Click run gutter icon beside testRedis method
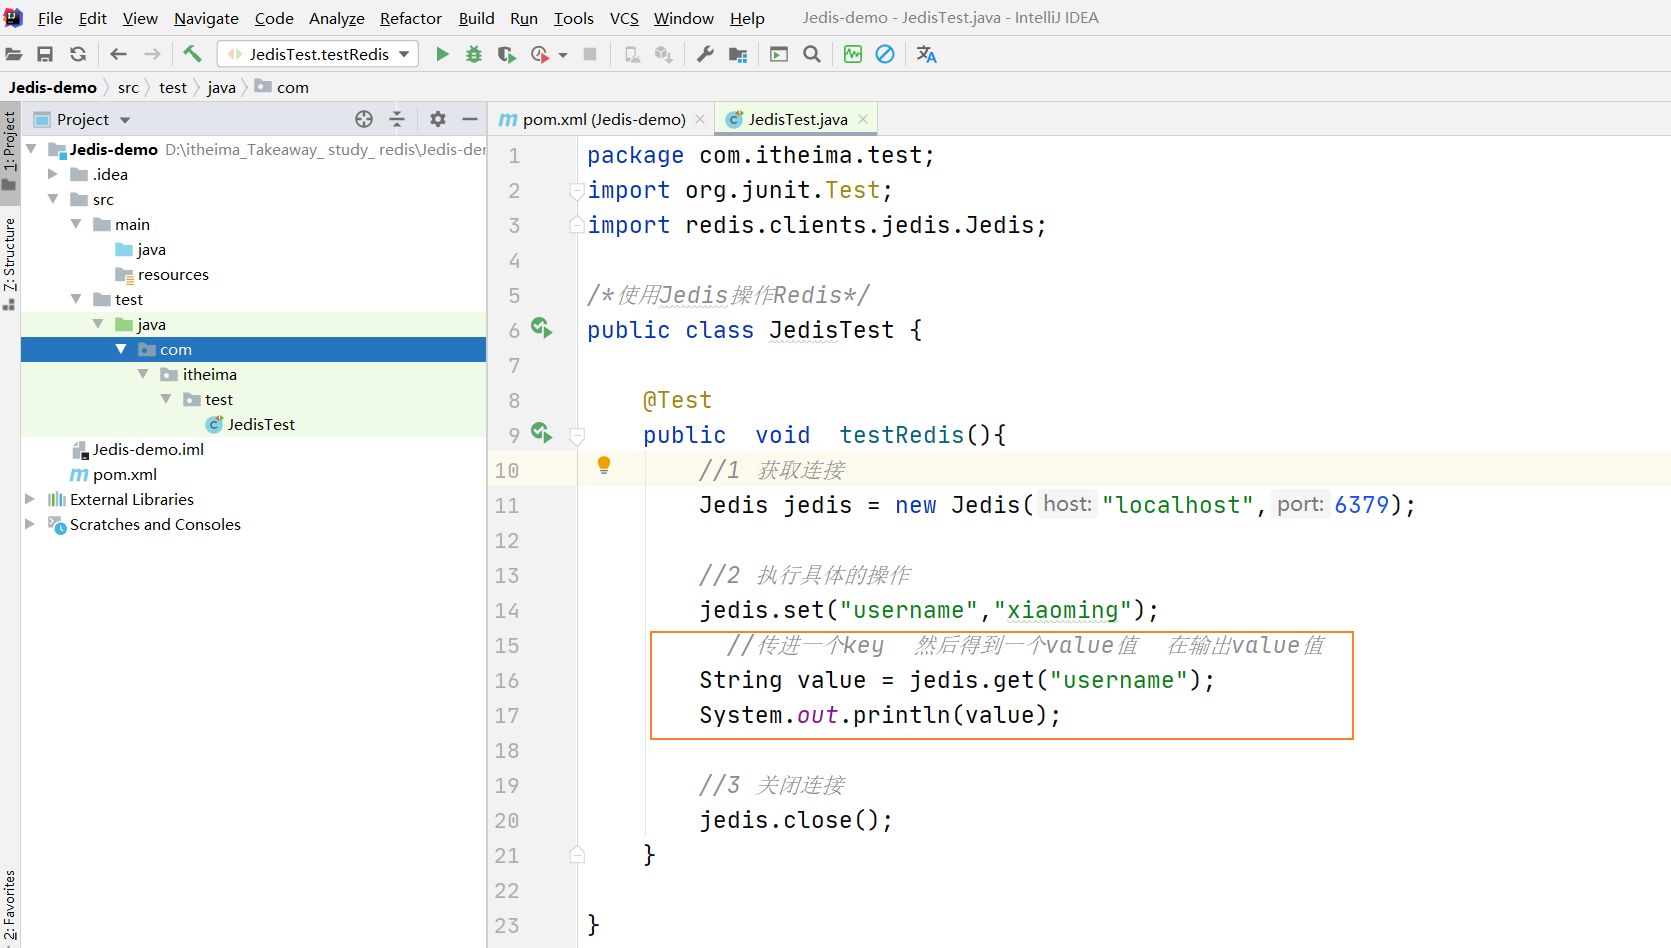Image resolution: width=1671 pixels, height=948 pixels. [541, 433]
